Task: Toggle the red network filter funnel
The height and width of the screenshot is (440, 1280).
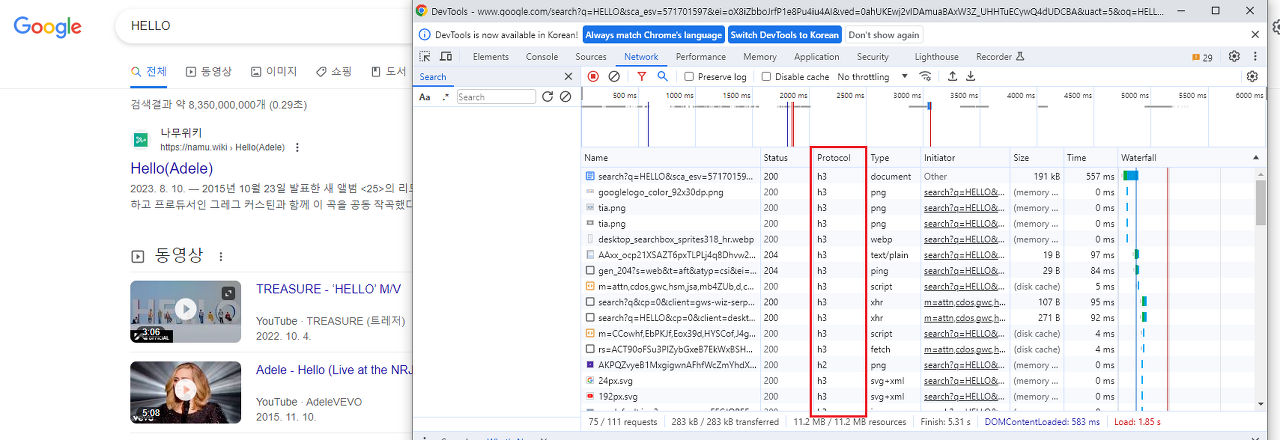Action: click(642, 76)
